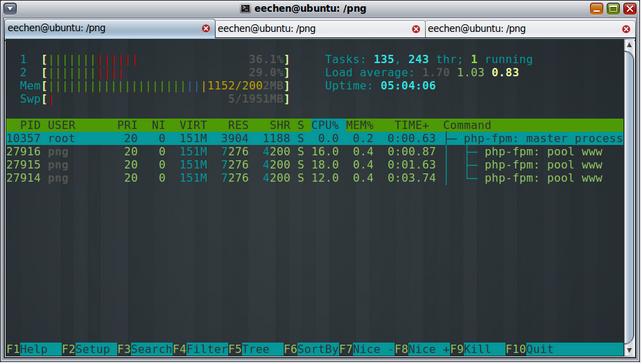
Task: Click F10 Quit
Action: pos(530,349)
